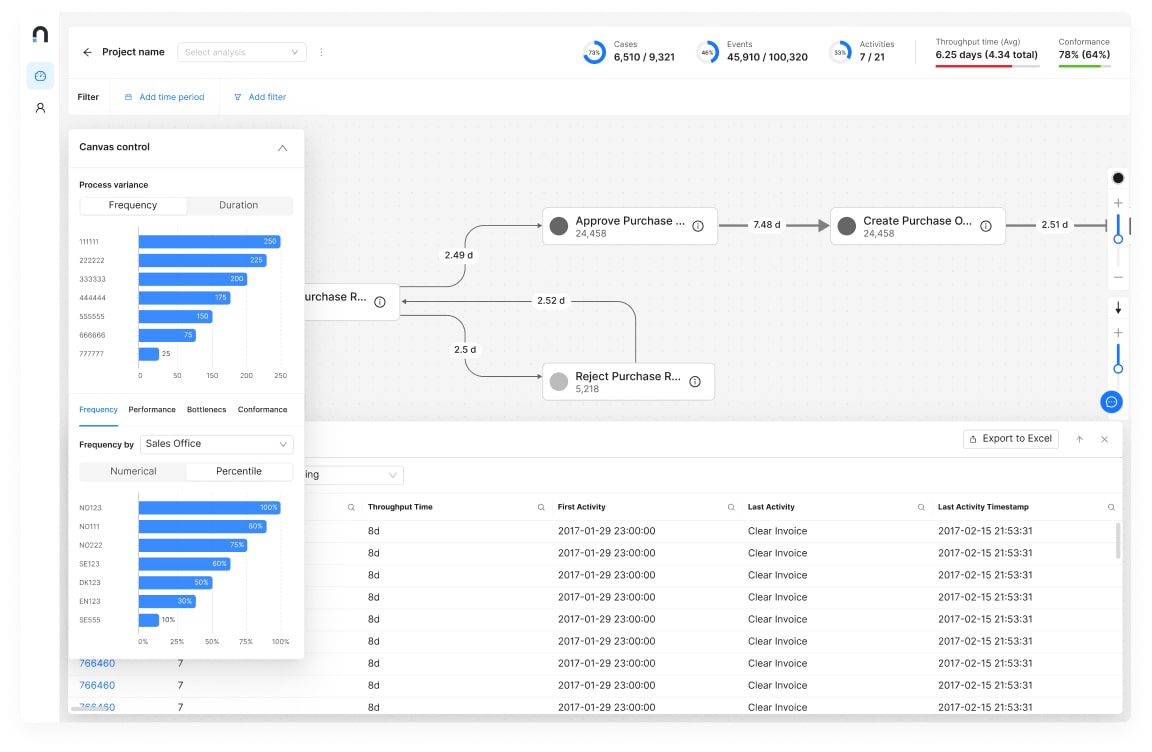Click the Activities 33% progress ring

click(x=840, y=52)
